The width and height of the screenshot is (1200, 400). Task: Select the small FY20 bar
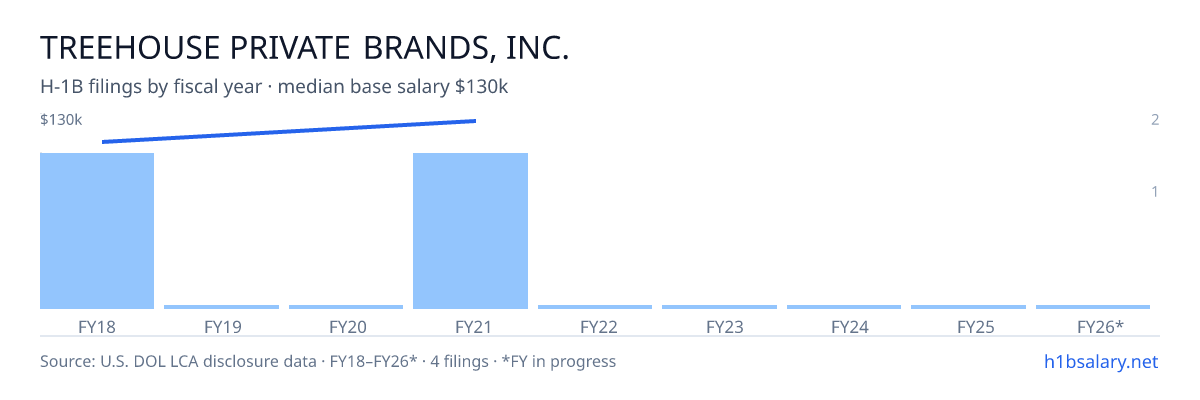[346, 307]
